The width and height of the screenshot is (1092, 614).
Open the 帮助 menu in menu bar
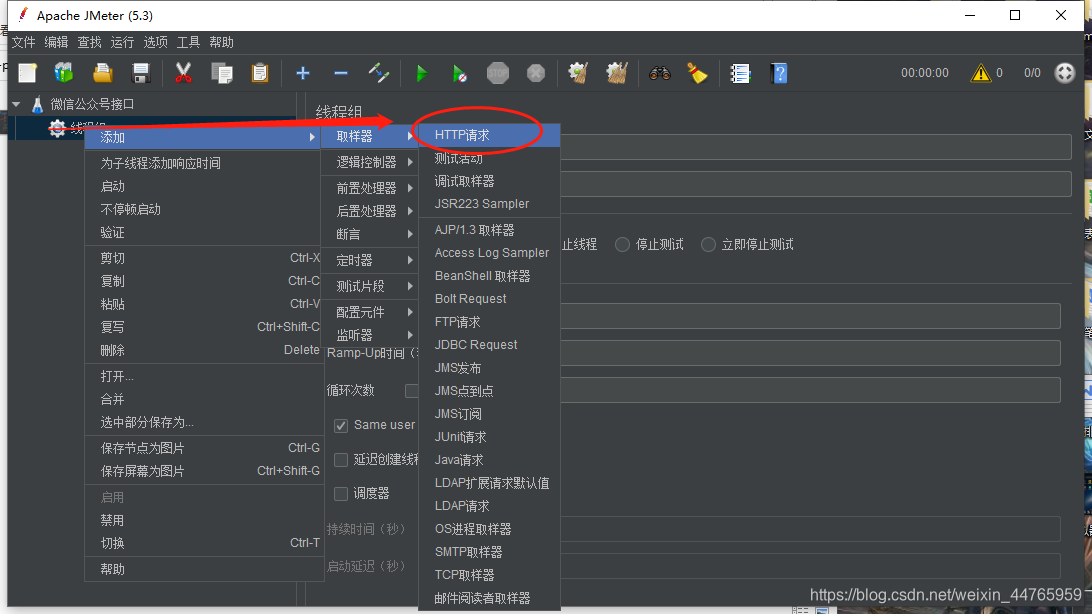pyautogui.click(x=221, y=42)
